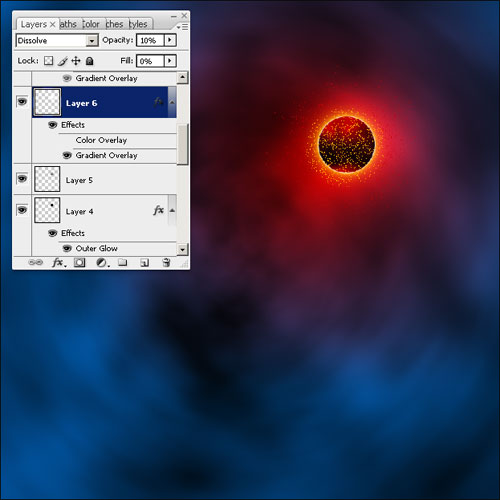Lock transparent pixels
The width and height of the screenshot is (500, 500).
pyautogui.click(x=49, y=61)
